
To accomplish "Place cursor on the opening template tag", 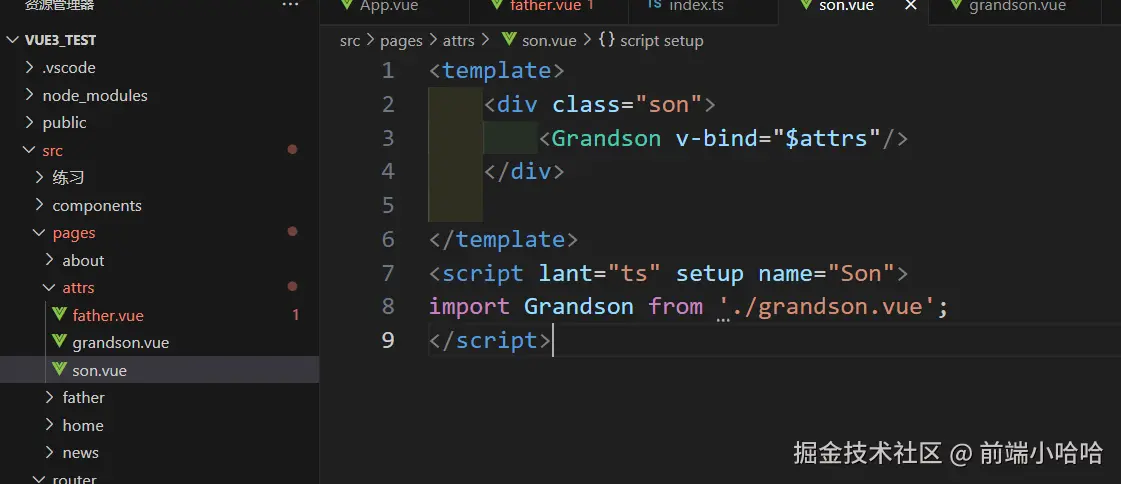I will point(497,71).
